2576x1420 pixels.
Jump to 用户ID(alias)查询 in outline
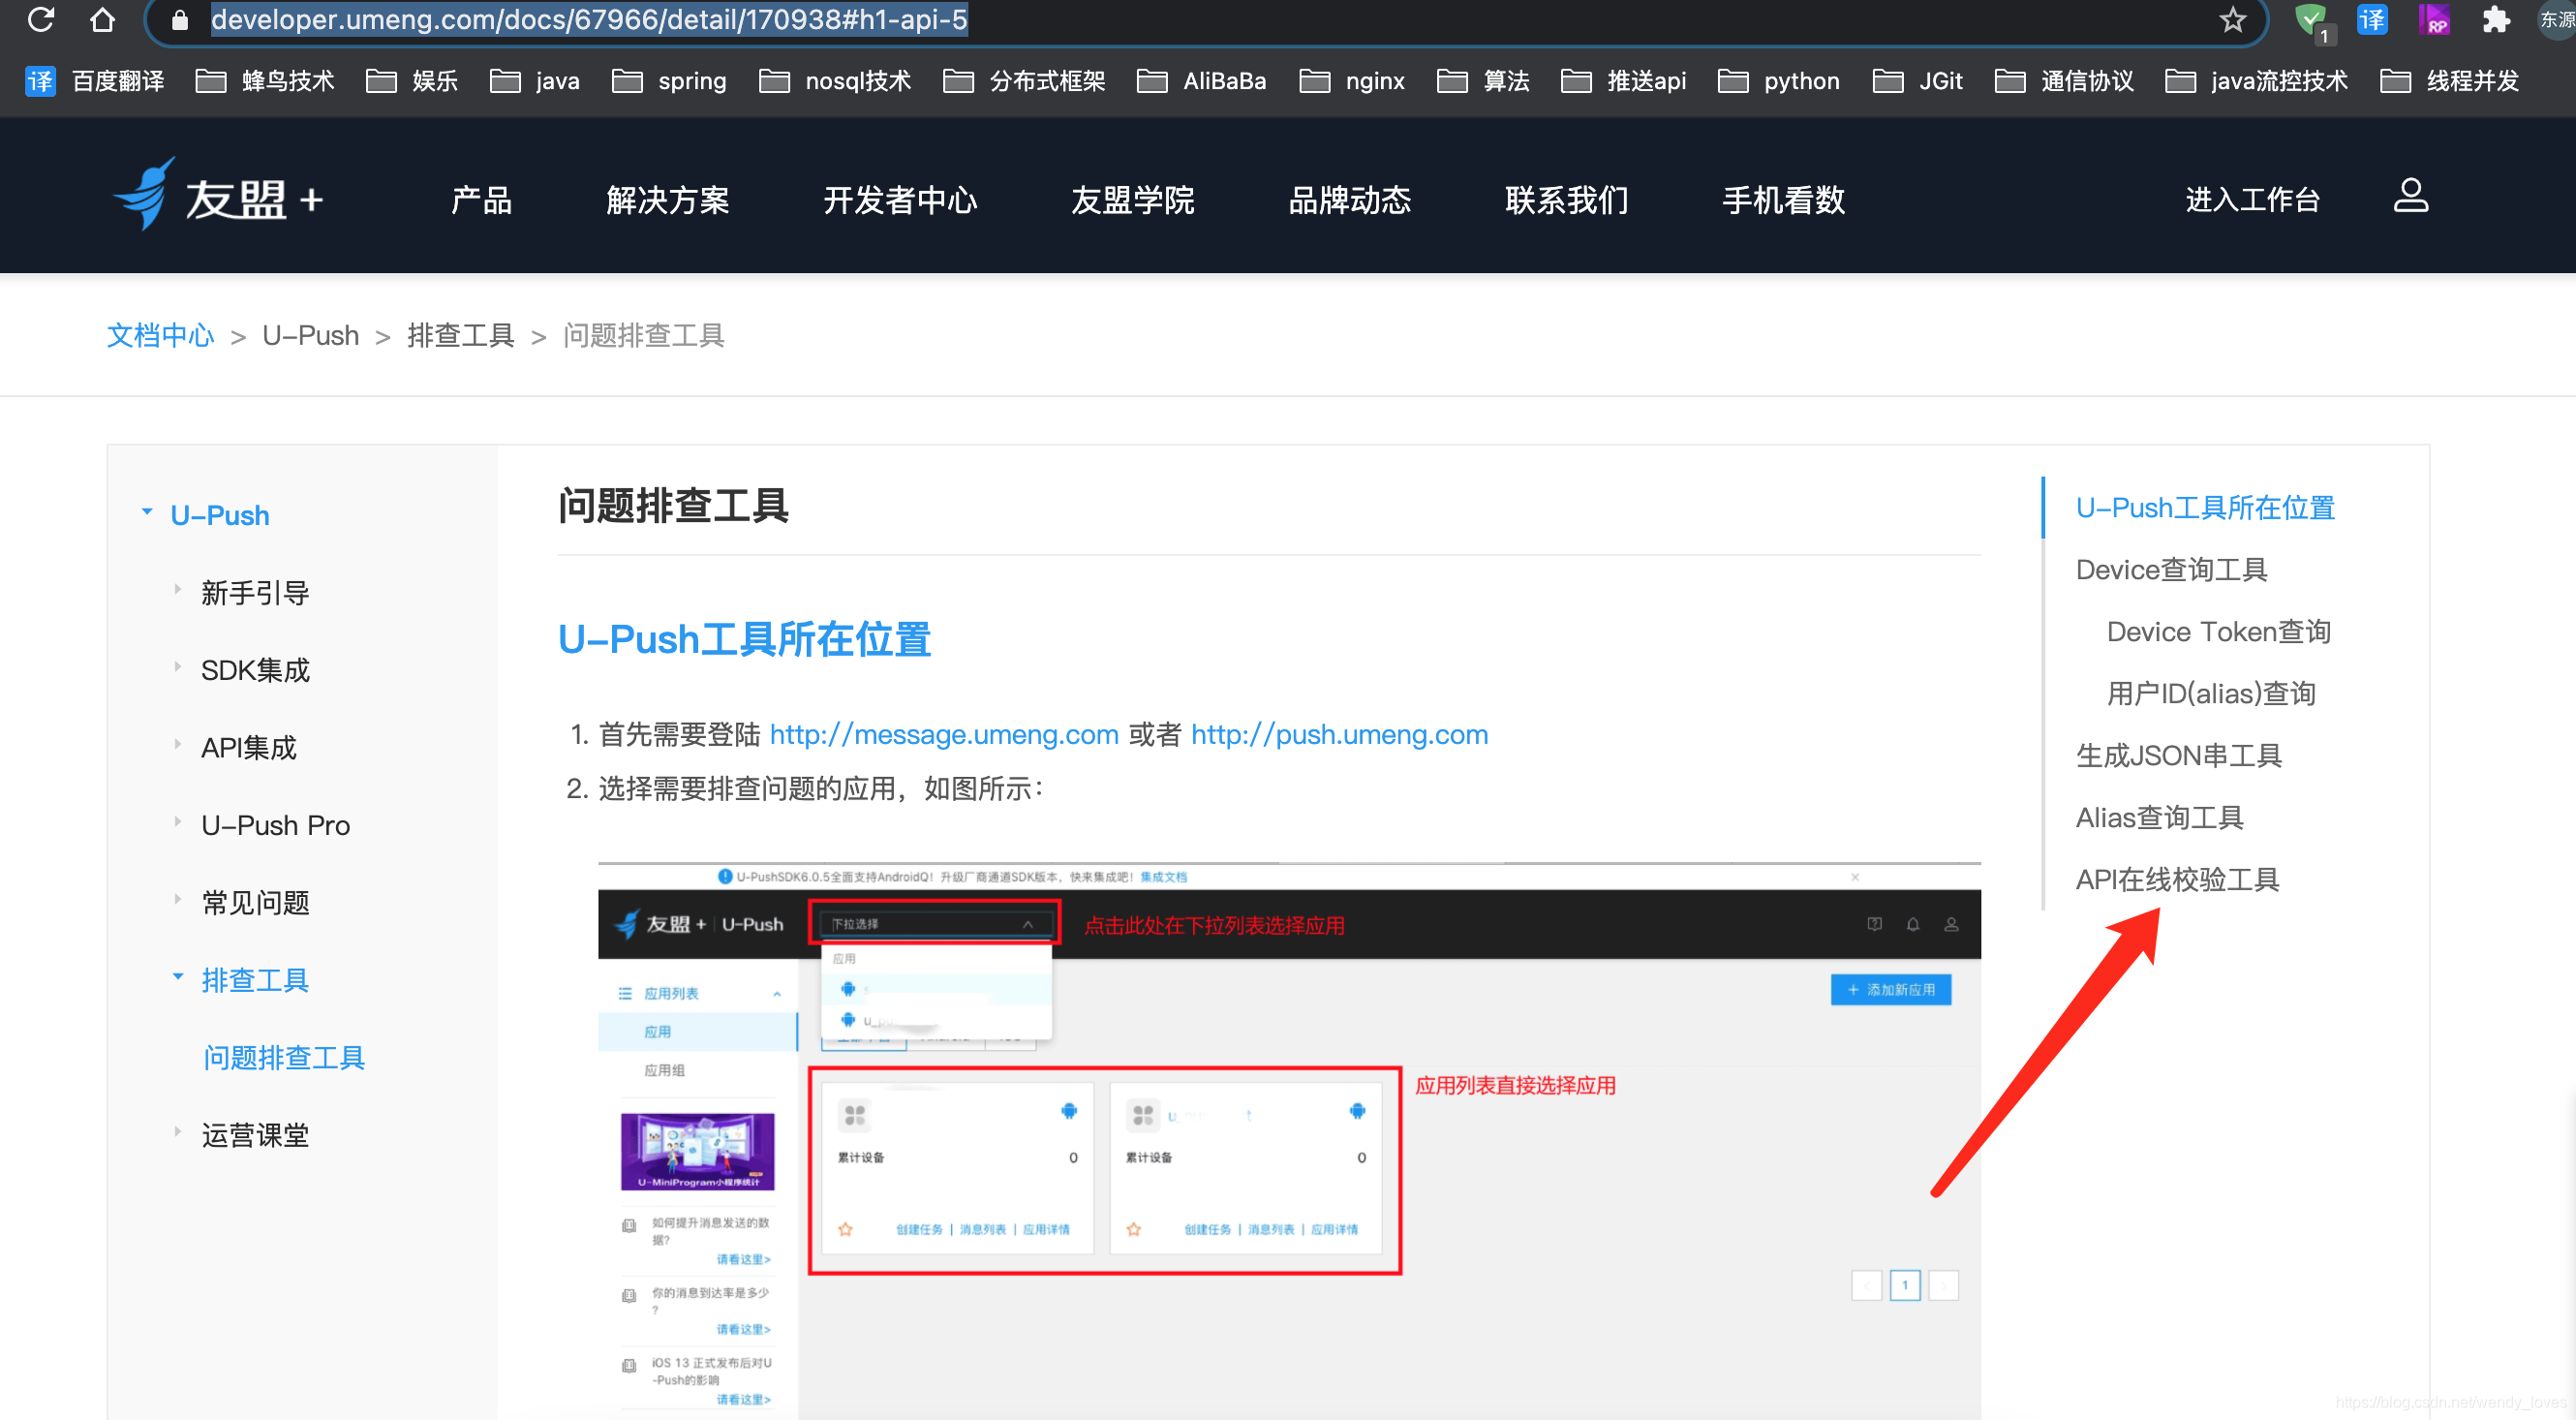coord(2210,694)
